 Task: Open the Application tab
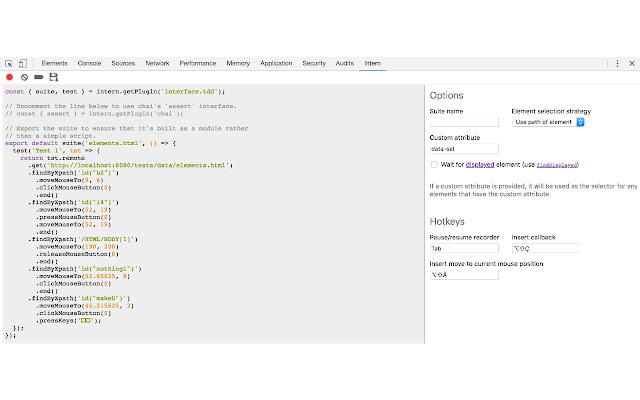(276, 63)
